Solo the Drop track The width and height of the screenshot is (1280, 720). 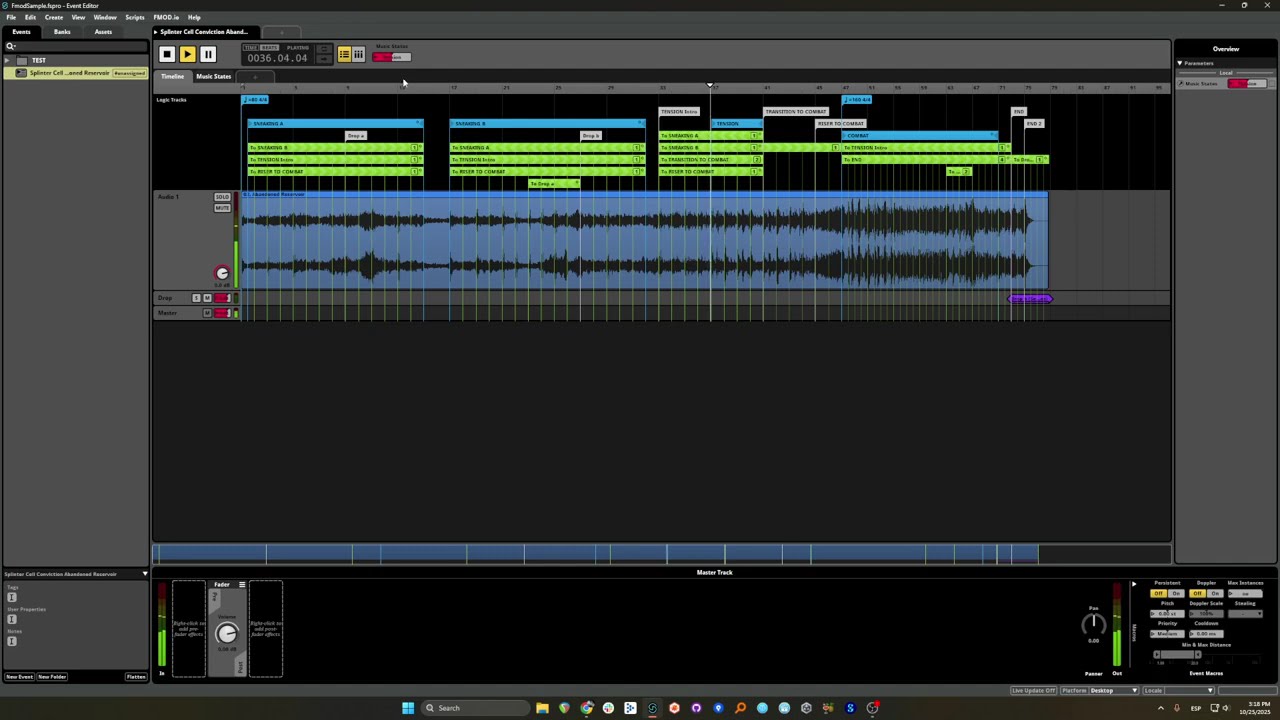(197, 298)
